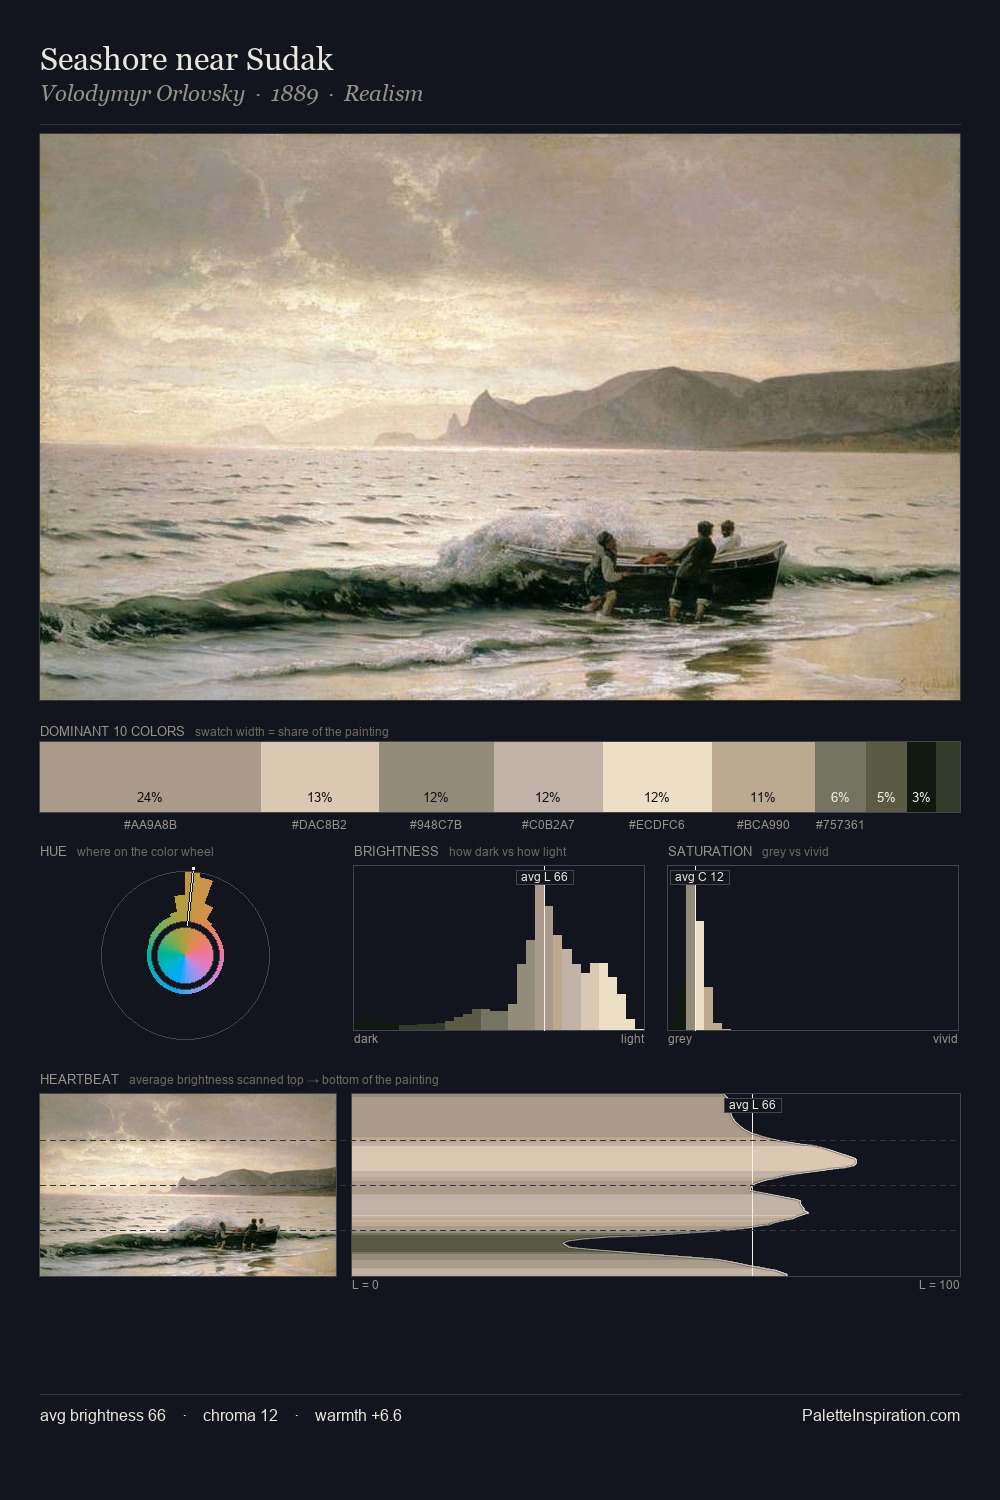Click the heartbeat brightness profile chart
The image size is (1000, 1500).
pyautogui.click(x=656, y=1185)
